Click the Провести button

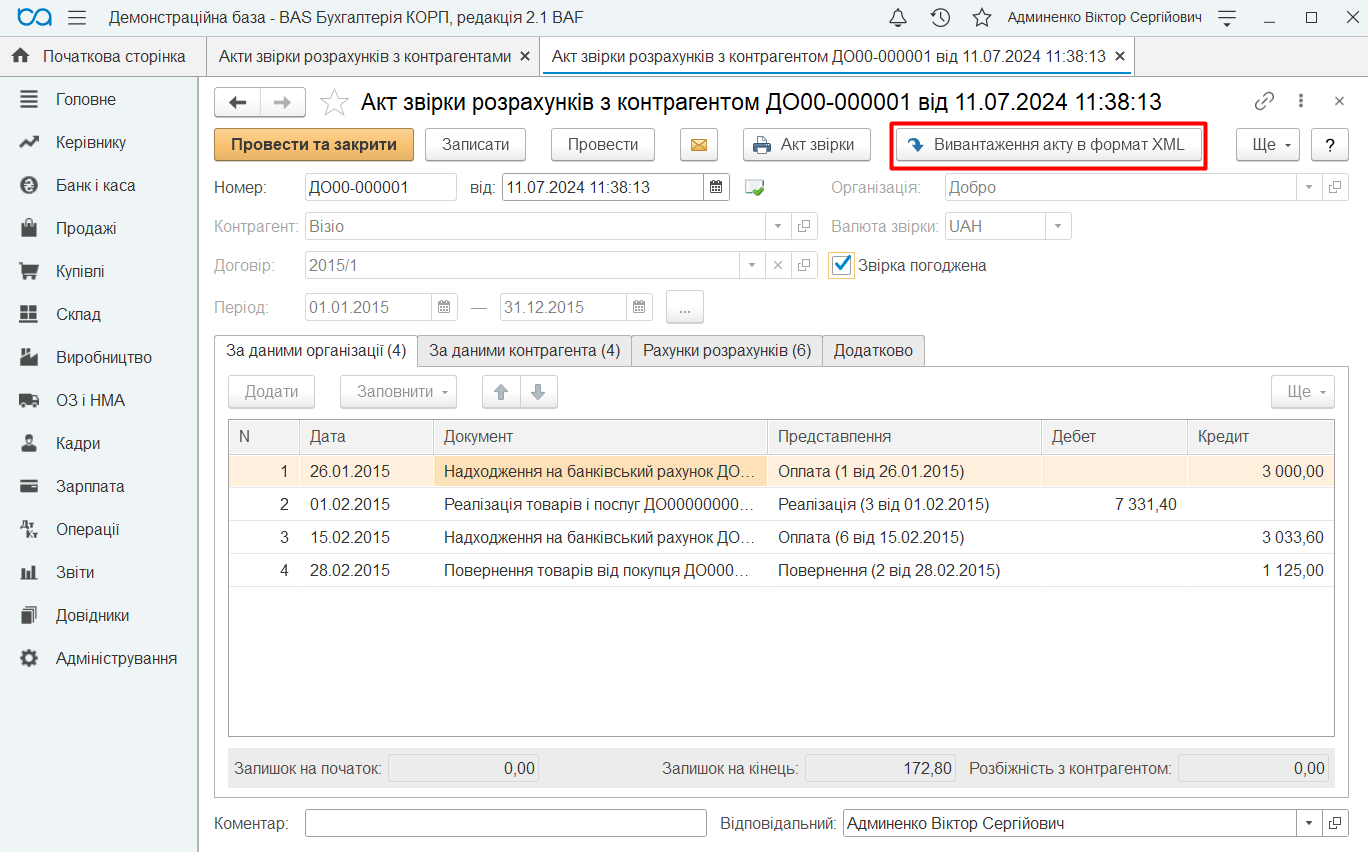(x=603, y=145)
